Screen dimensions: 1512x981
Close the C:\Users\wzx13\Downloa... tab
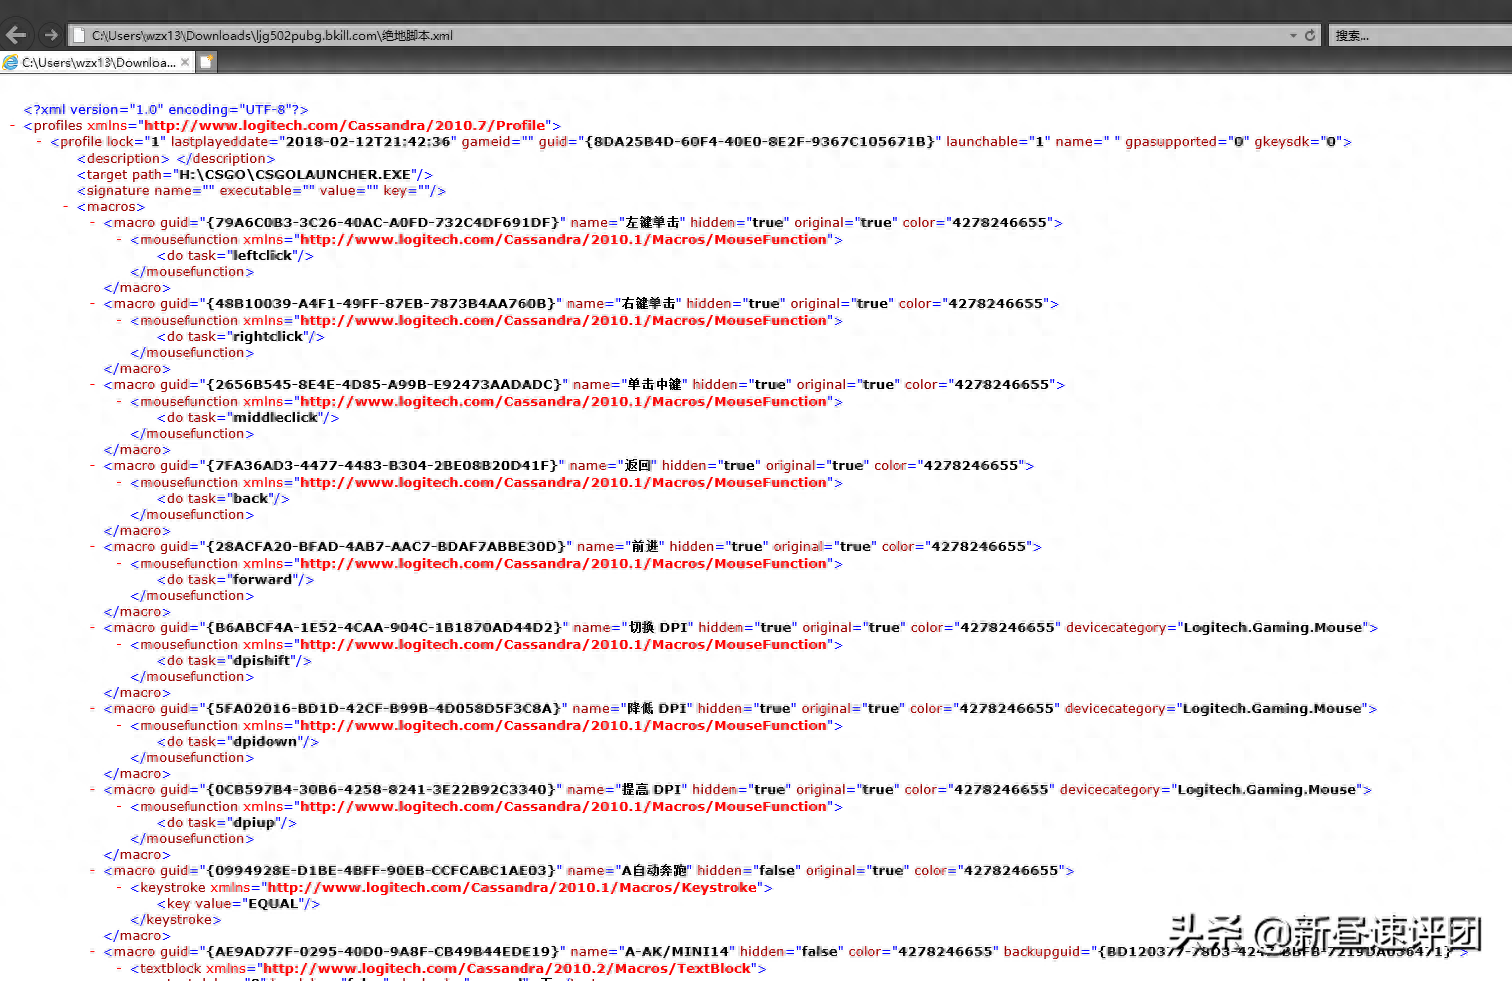click(x=185, y=62)
